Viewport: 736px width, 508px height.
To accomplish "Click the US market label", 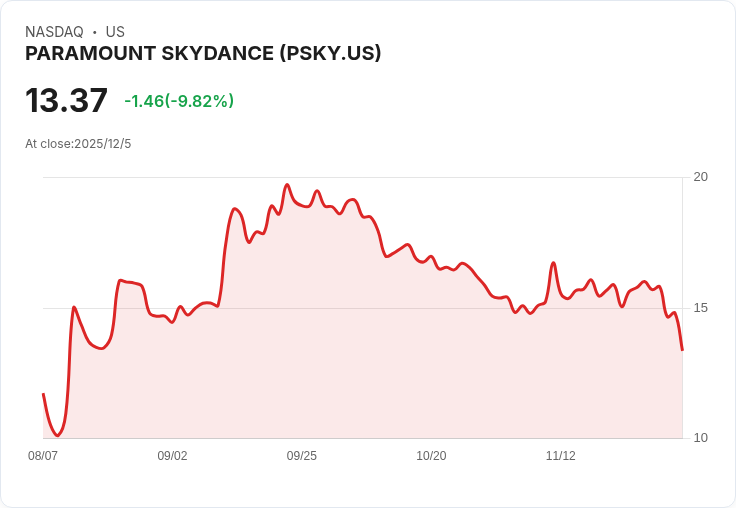I will (x=115, y=32).
